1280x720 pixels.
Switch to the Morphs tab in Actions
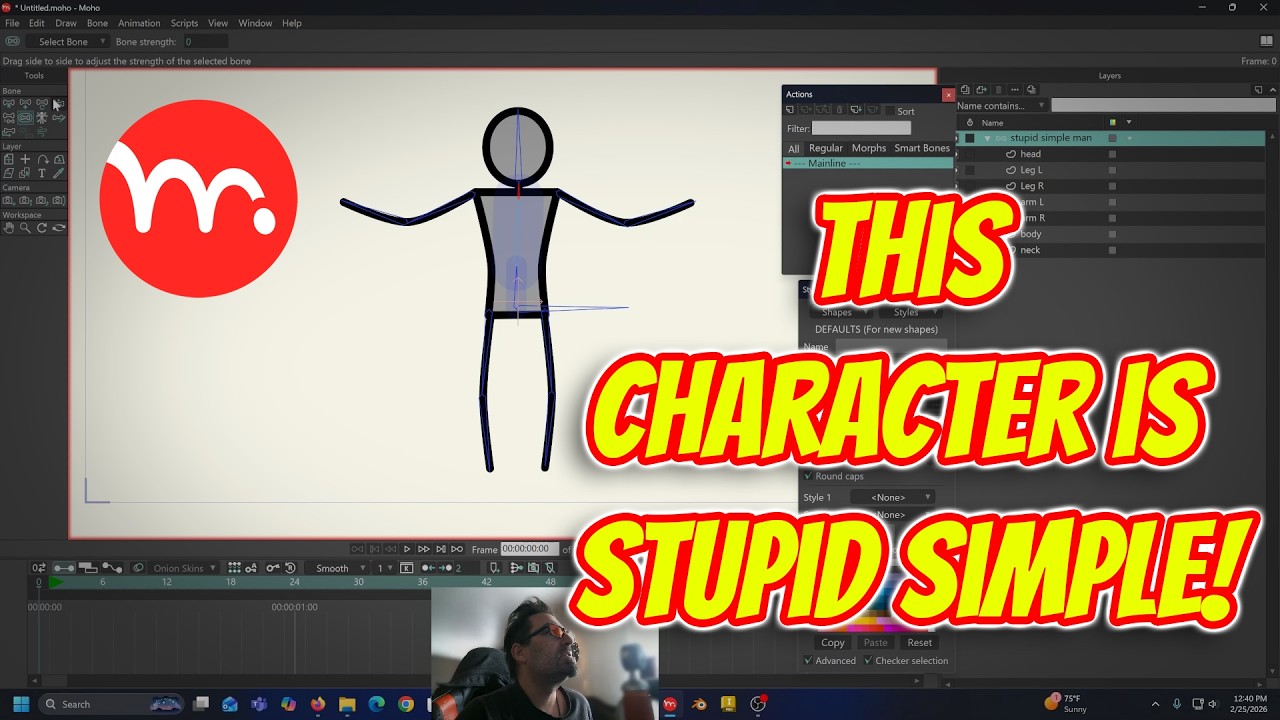[x=869, y=148]
